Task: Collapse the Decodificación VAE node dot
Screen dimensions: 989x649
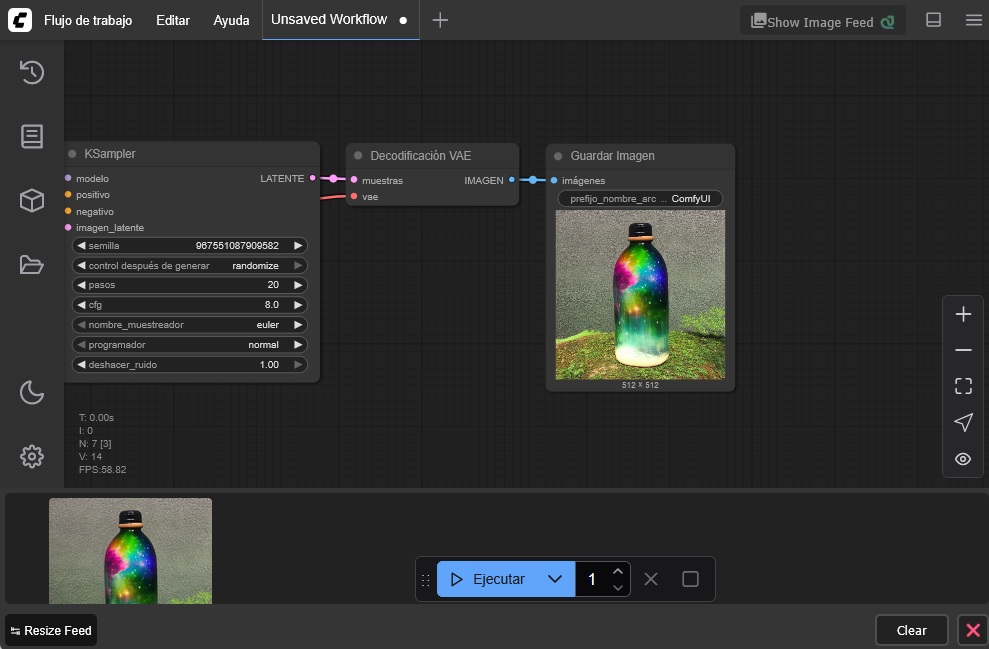Action: click(x=358, y=156)
